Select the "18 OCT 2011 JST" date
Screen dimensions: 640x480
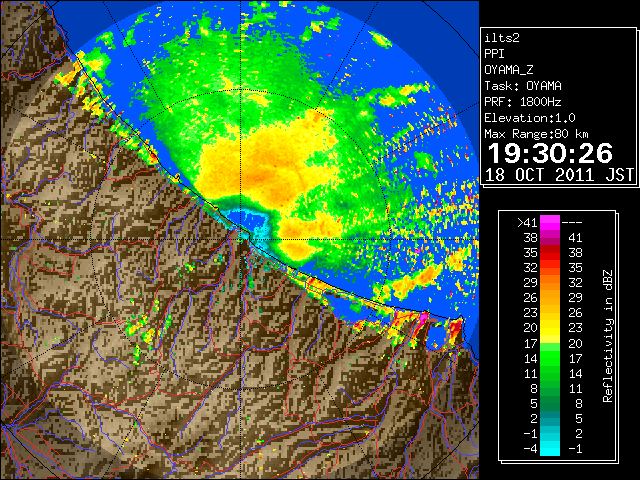coord(560,175)
